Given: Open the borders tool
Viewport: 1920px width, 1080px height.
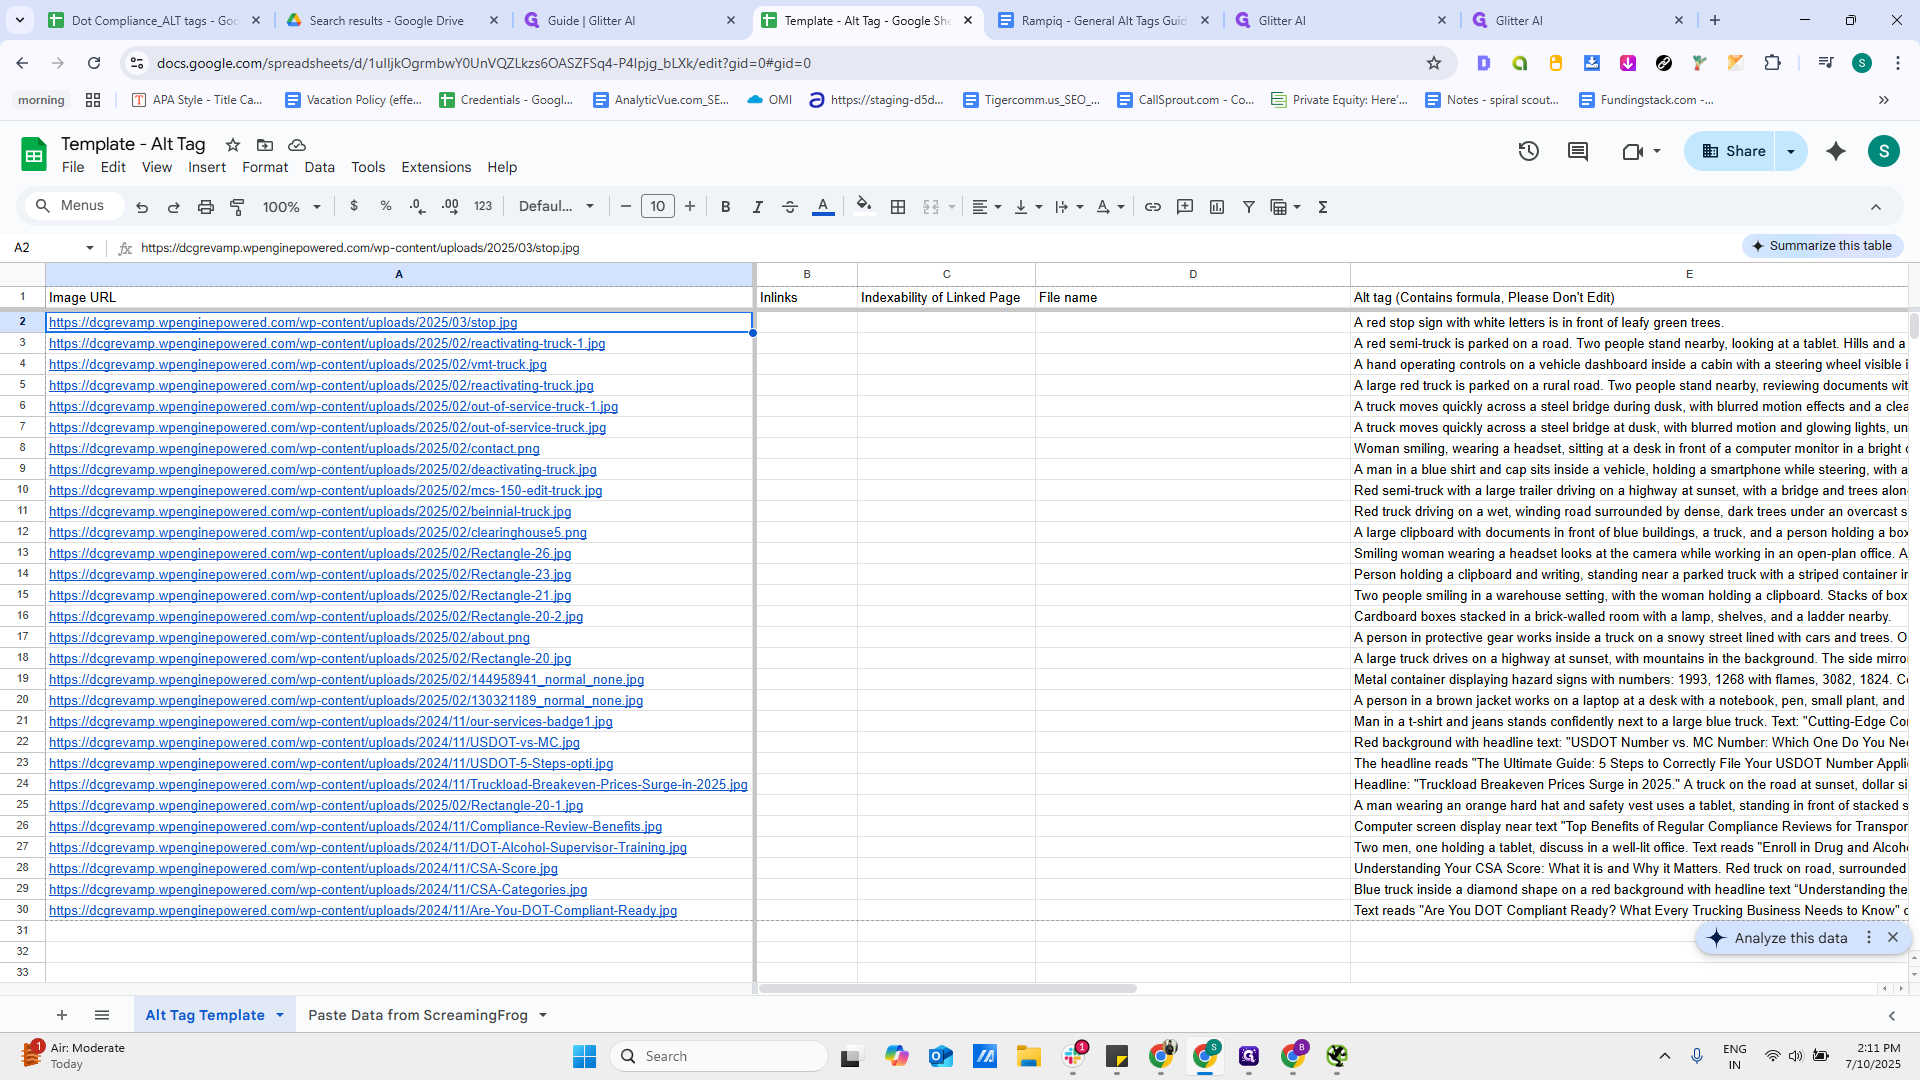Looking at the screenshot, I should [898, 207].
